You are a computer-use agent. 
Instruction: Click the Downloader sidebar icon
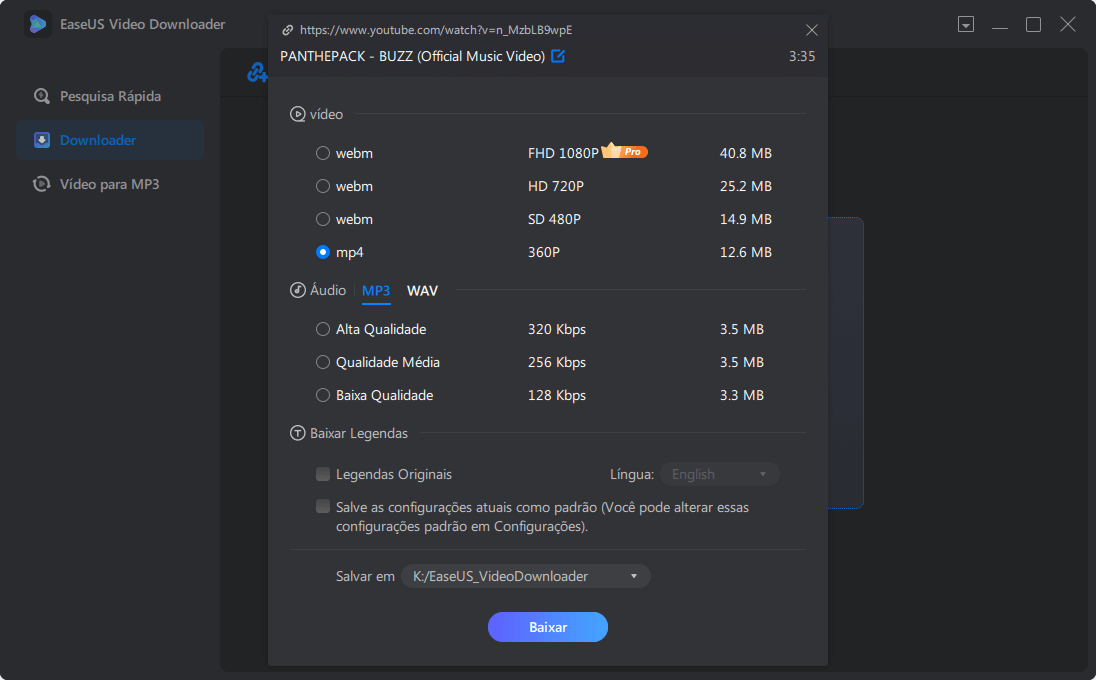coord(42,140)
